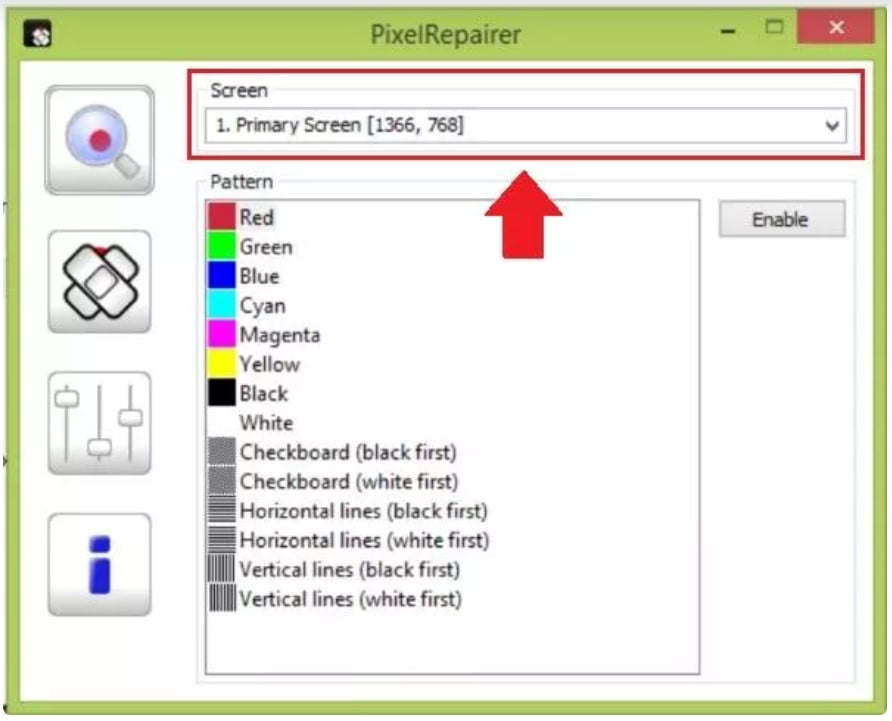892x721 pixels.
Task: Select Checkboard (white first) pattern
Action: point(349,482)
